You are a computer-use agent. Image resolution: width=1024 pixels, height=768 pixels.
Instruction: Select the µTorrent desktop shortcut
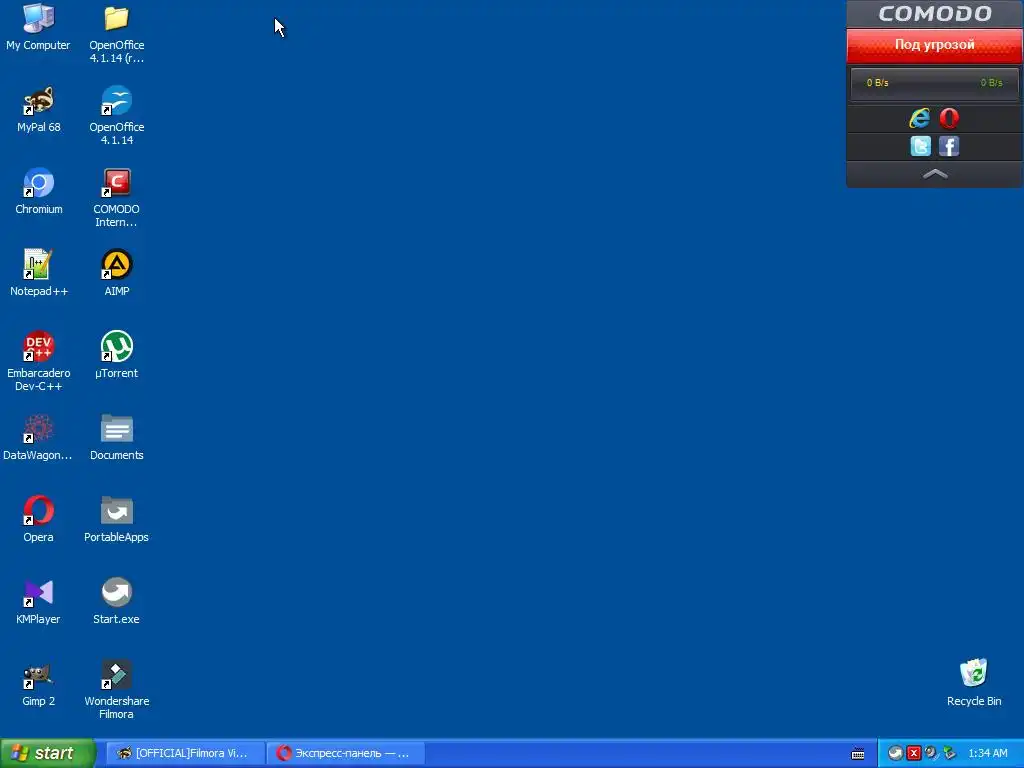click(116, 355)
